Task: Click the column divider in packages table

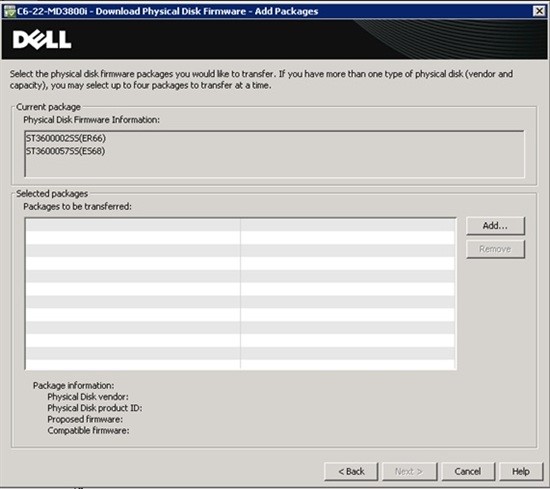Action: [x=241, y=294]
